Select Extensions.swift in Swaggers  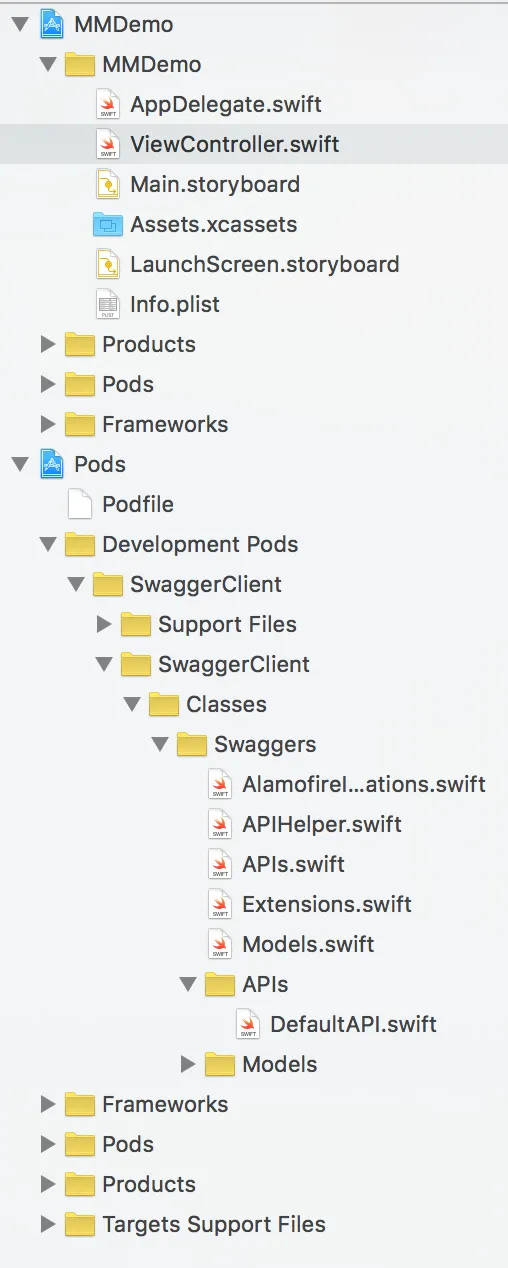tap(327, 904)
